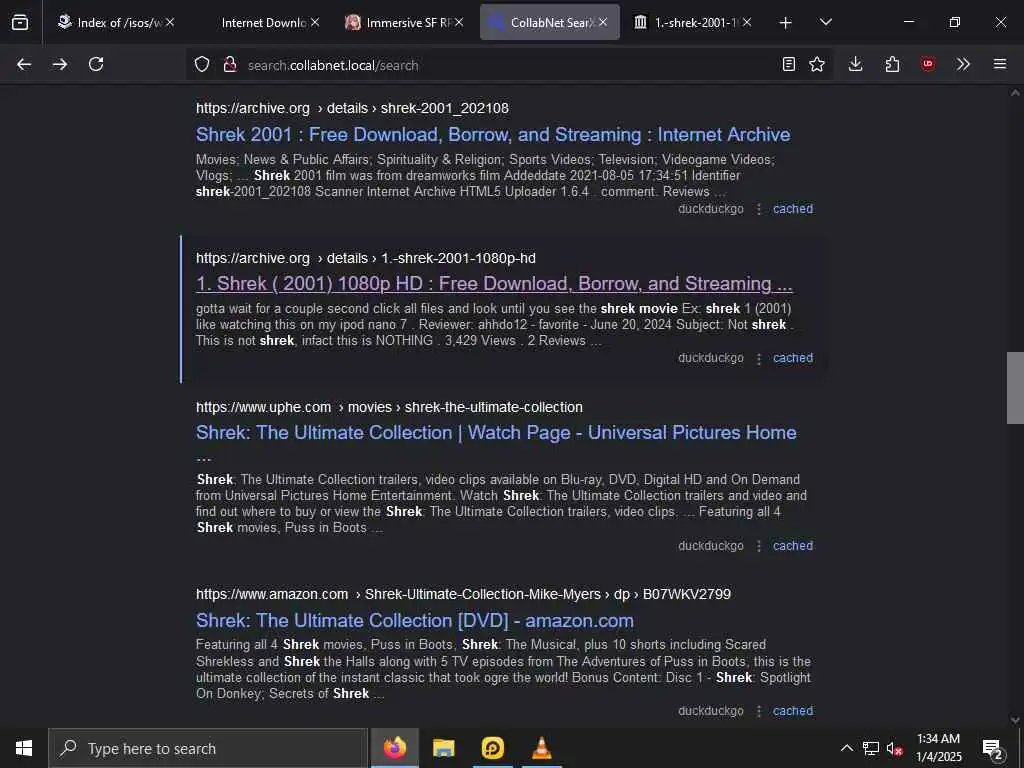The image size is (1024, 768).
Task: Open the muted volume tray icon
Action: (x=894, y=748)
